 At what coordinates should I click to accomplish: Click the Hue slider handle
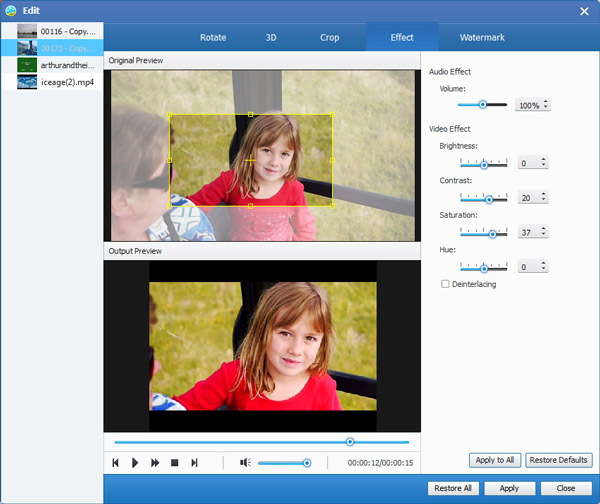coord(484,269)
